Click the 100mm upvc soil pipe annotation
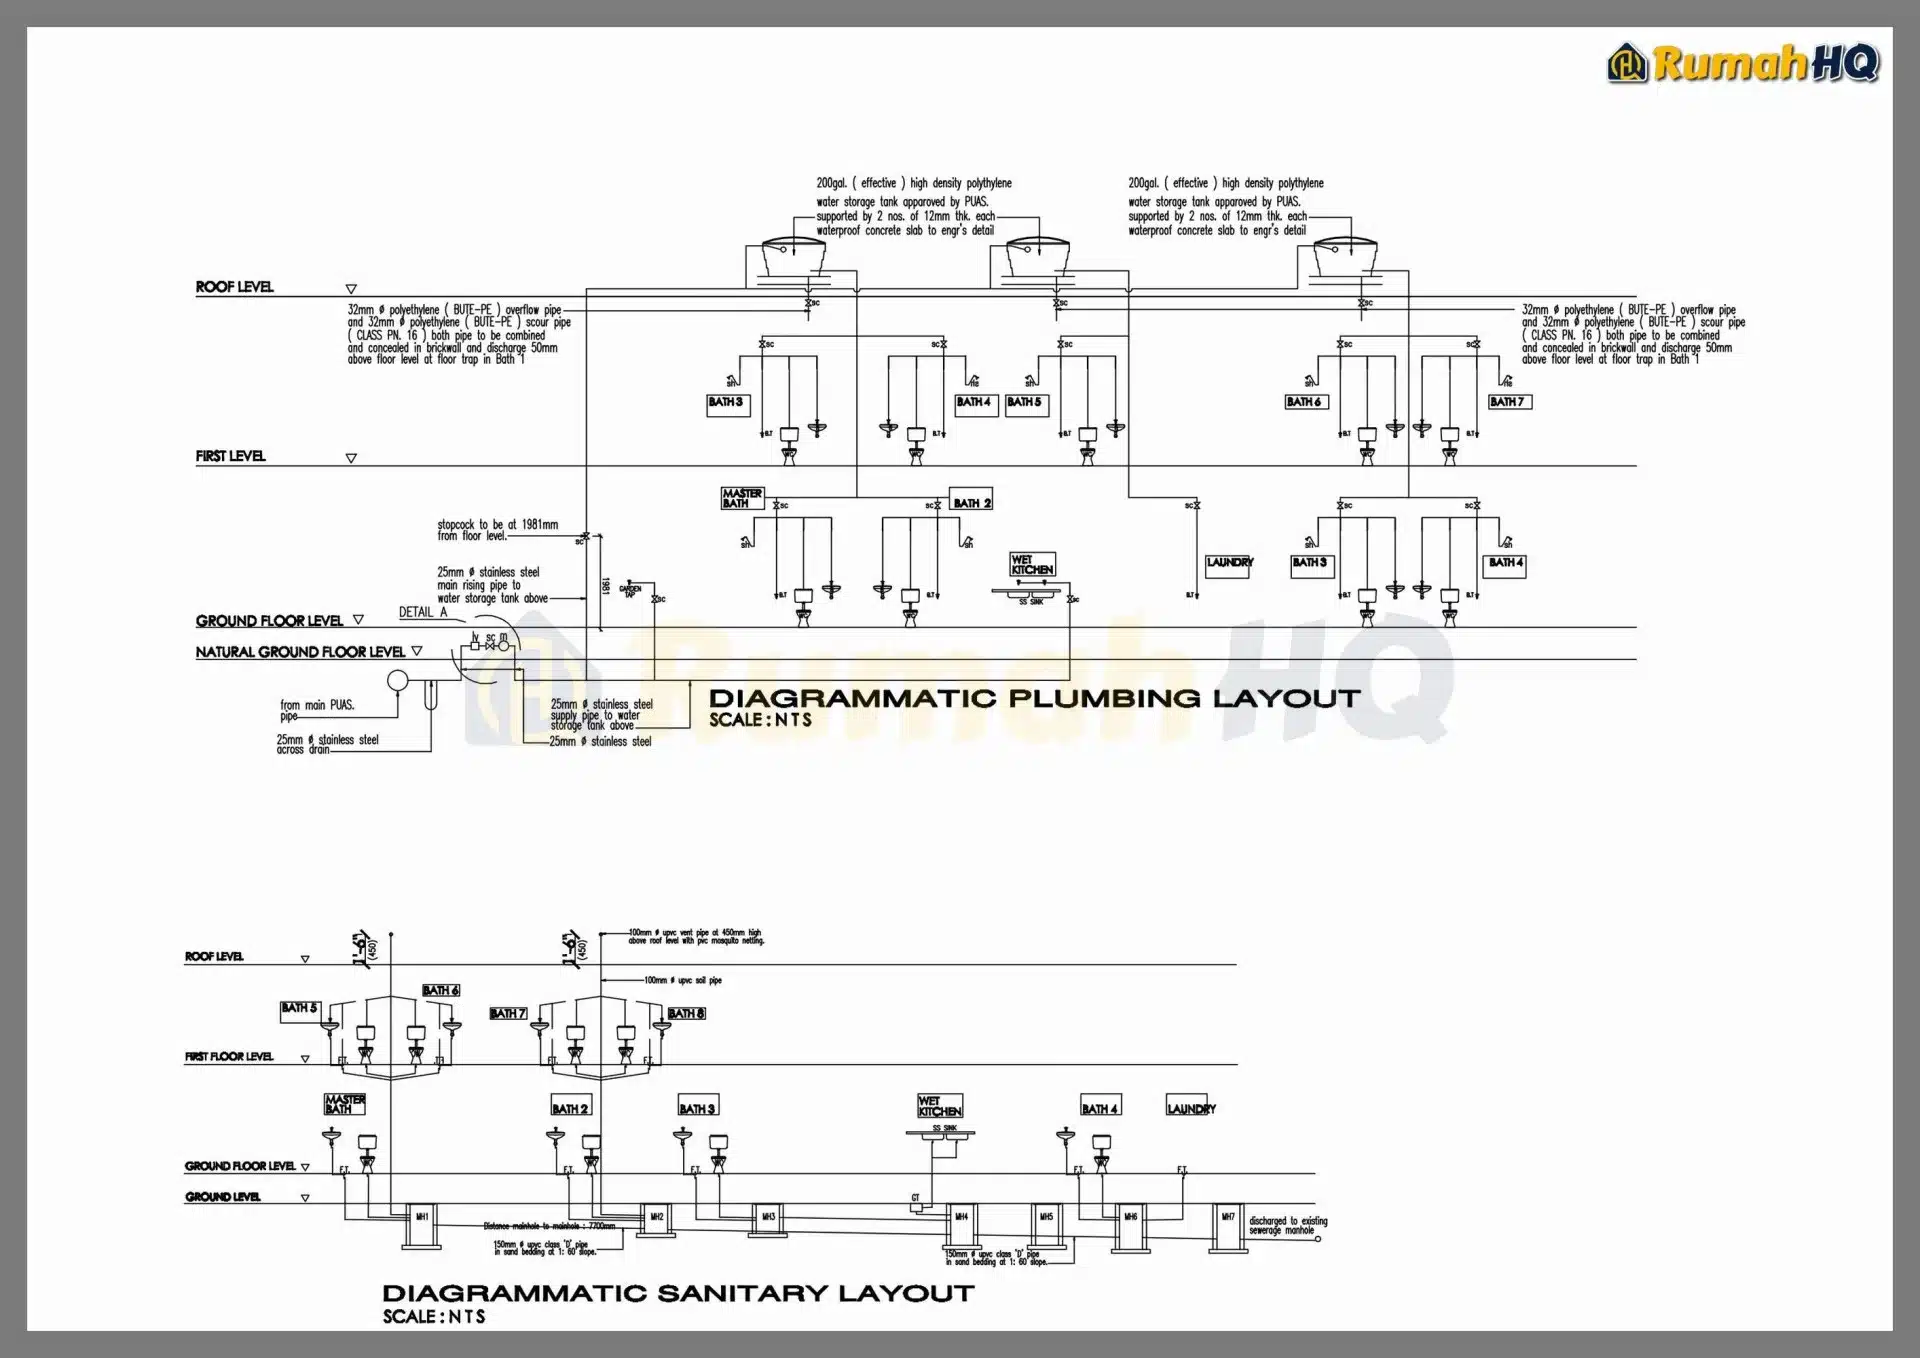The width and height of the screenshot is (1920, 1358). 682,980
